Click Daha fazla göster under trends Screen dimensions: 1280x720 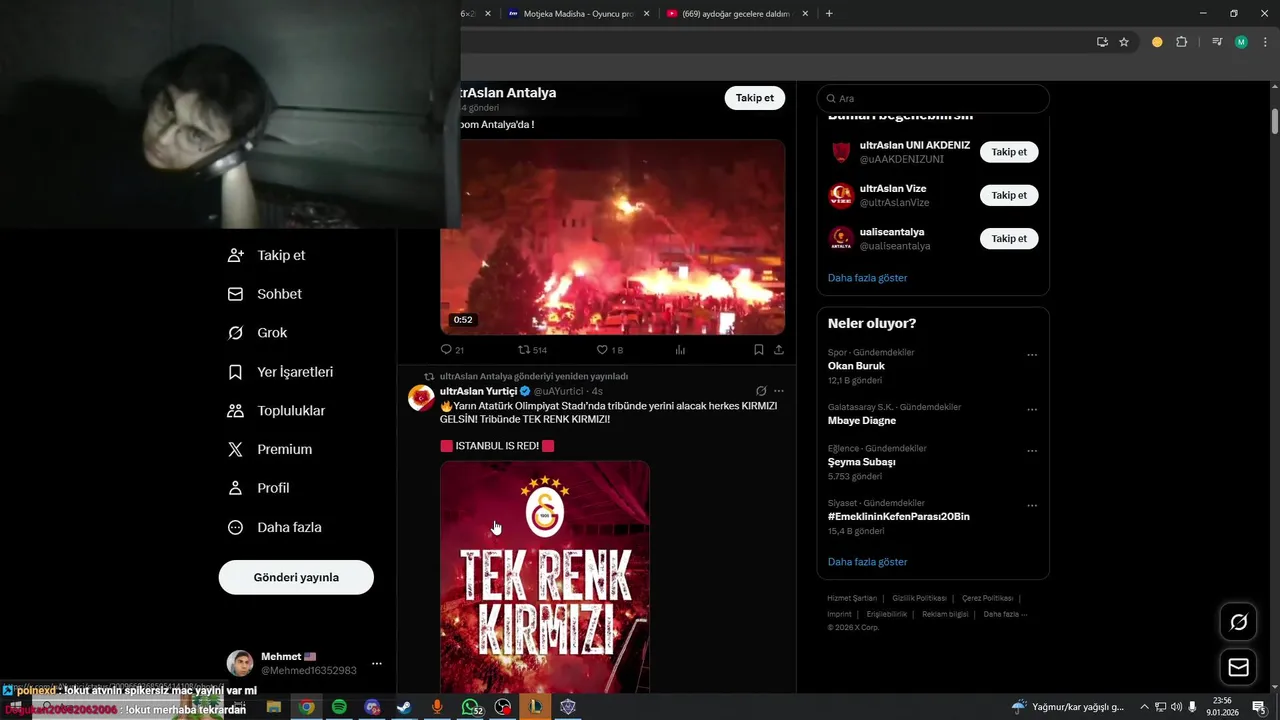[x=867, y=562]
